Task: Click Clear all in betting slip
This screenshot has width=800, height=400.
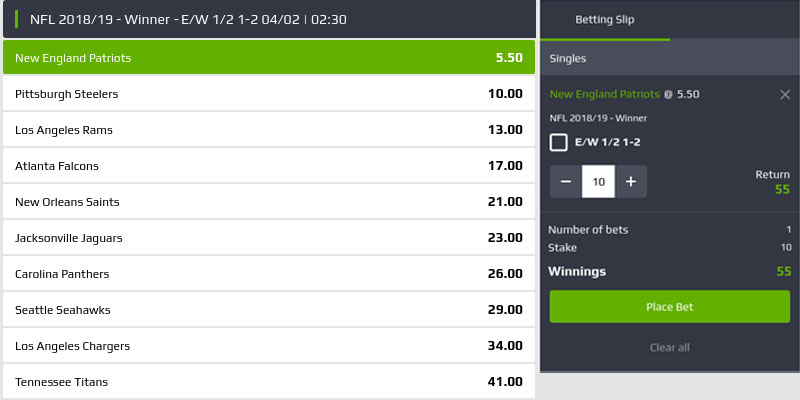Action: click(669, 347)
